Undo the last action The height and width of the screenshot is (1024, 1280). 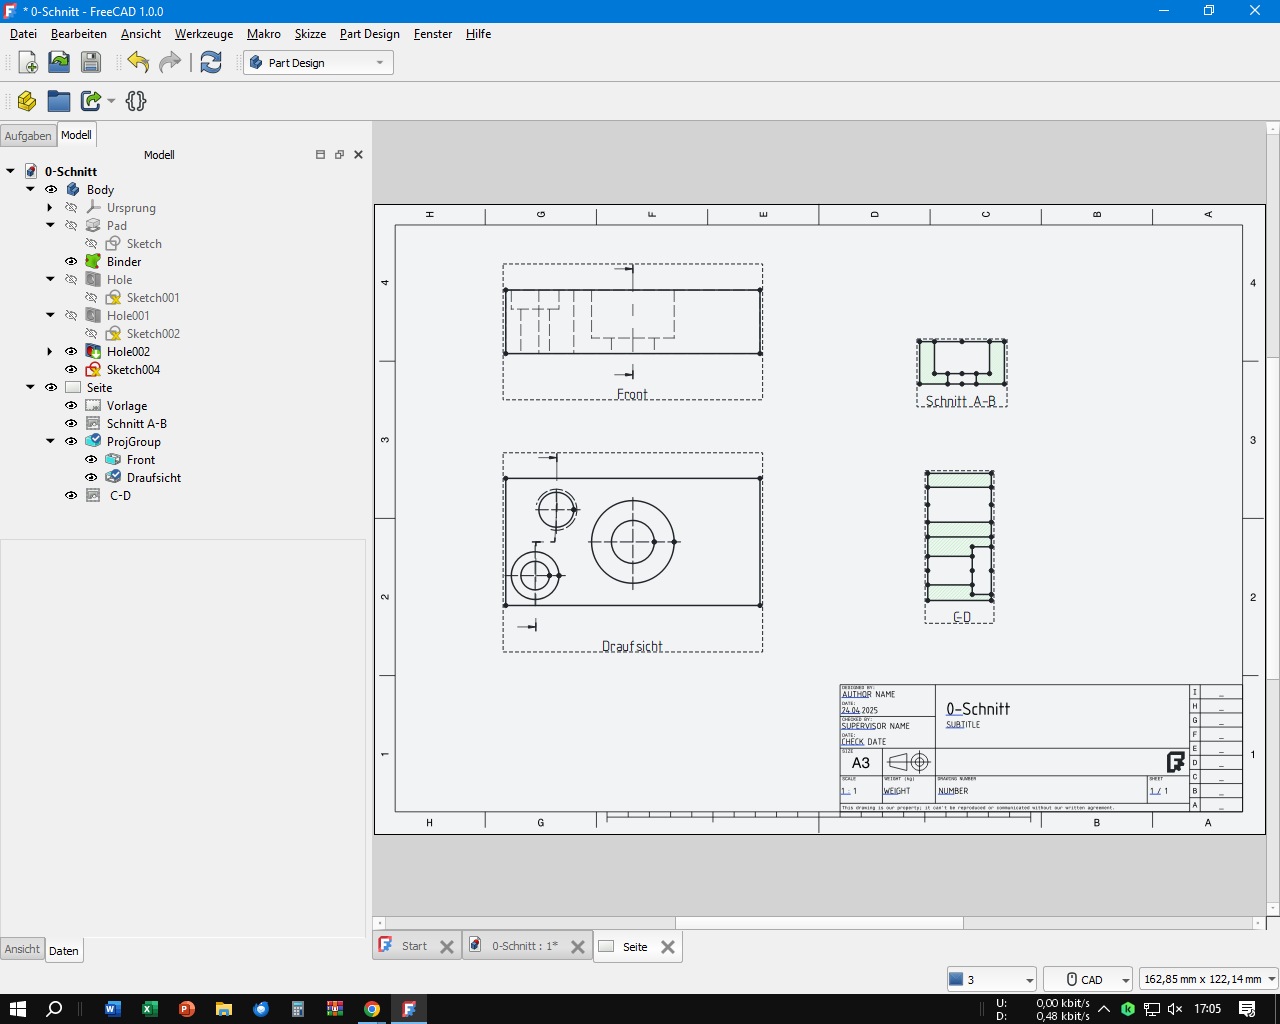coord(138,62)
